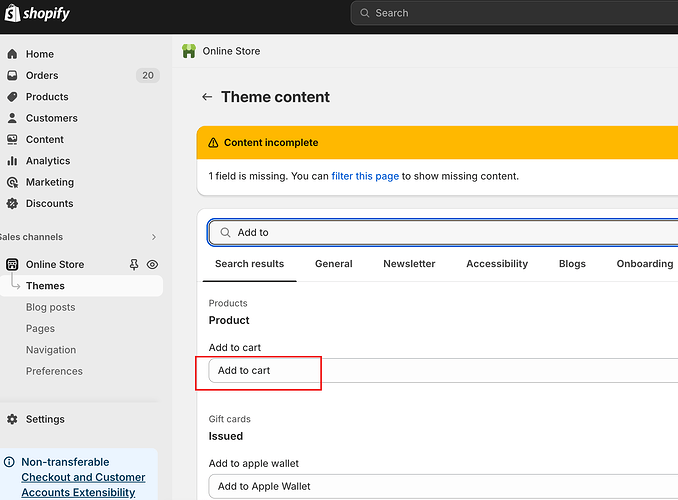Click the green Online Store header icon
678x500 pixels.
pyautogui.click(x=189, y=51)
